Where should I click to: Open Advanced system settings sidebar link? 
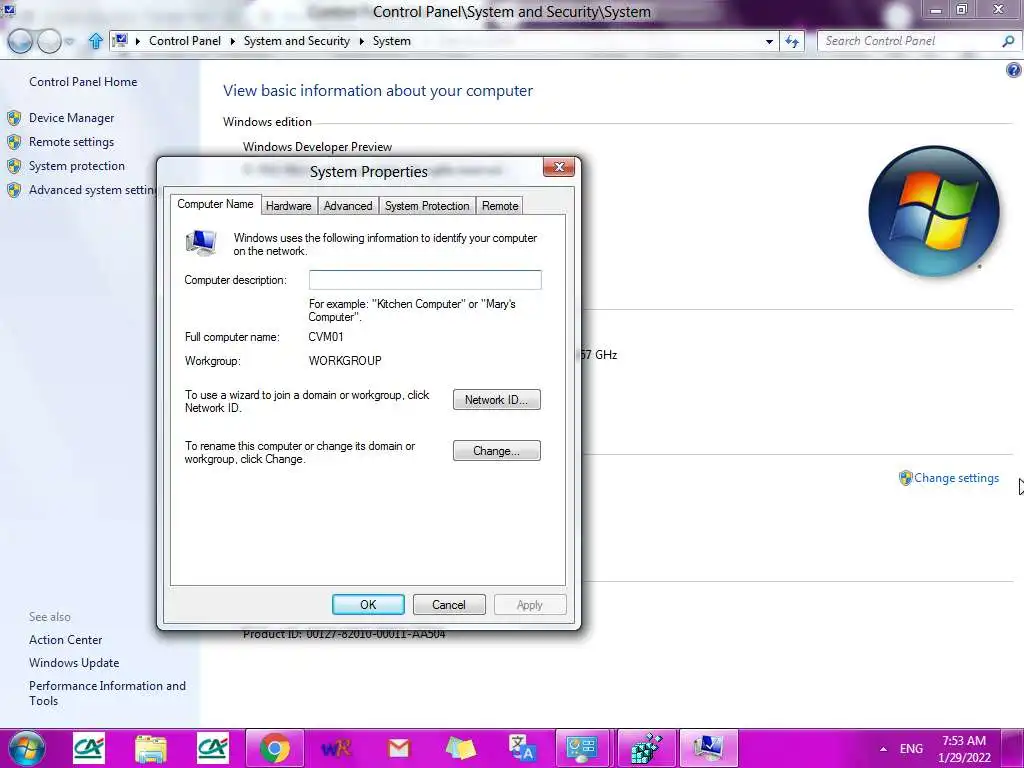(92, 189)
